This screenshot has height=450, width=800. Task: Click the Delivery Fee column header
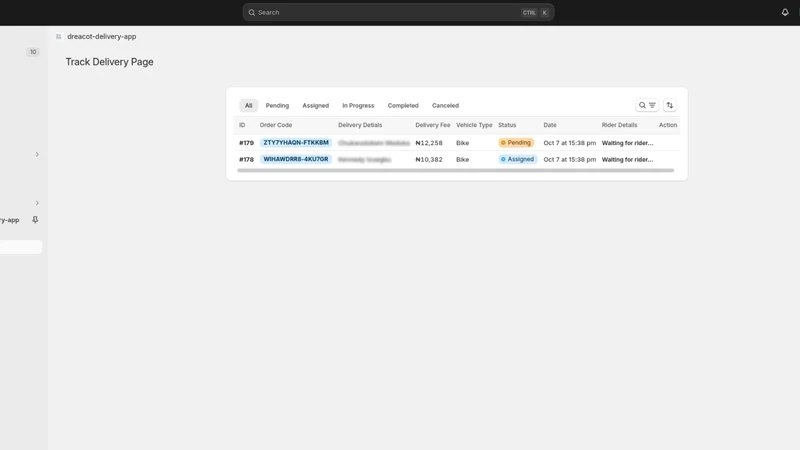[x=433, y=125]
